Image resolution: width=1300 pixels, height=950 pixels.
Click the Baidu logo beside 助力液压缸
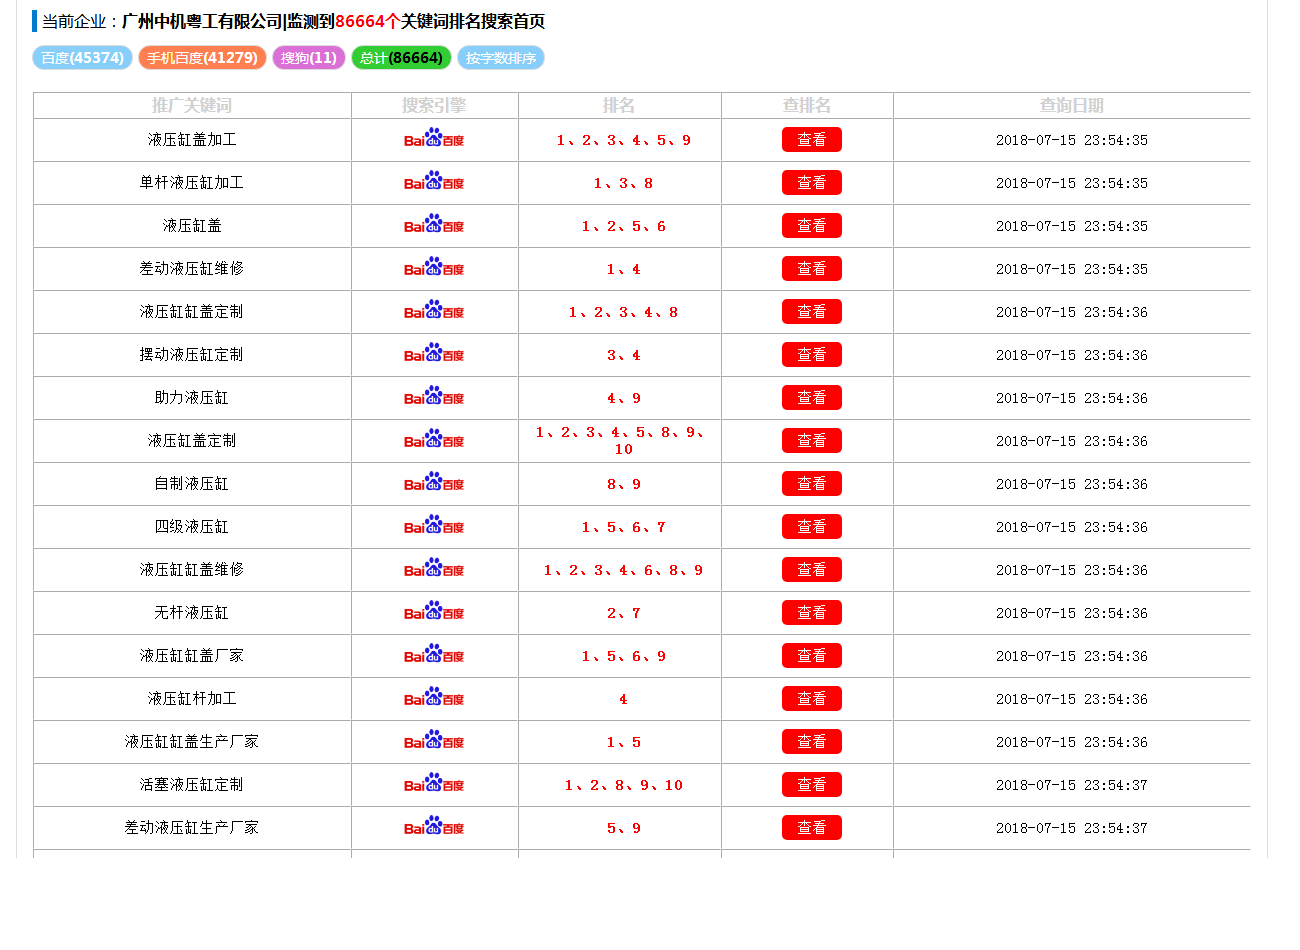coord(434,397)
